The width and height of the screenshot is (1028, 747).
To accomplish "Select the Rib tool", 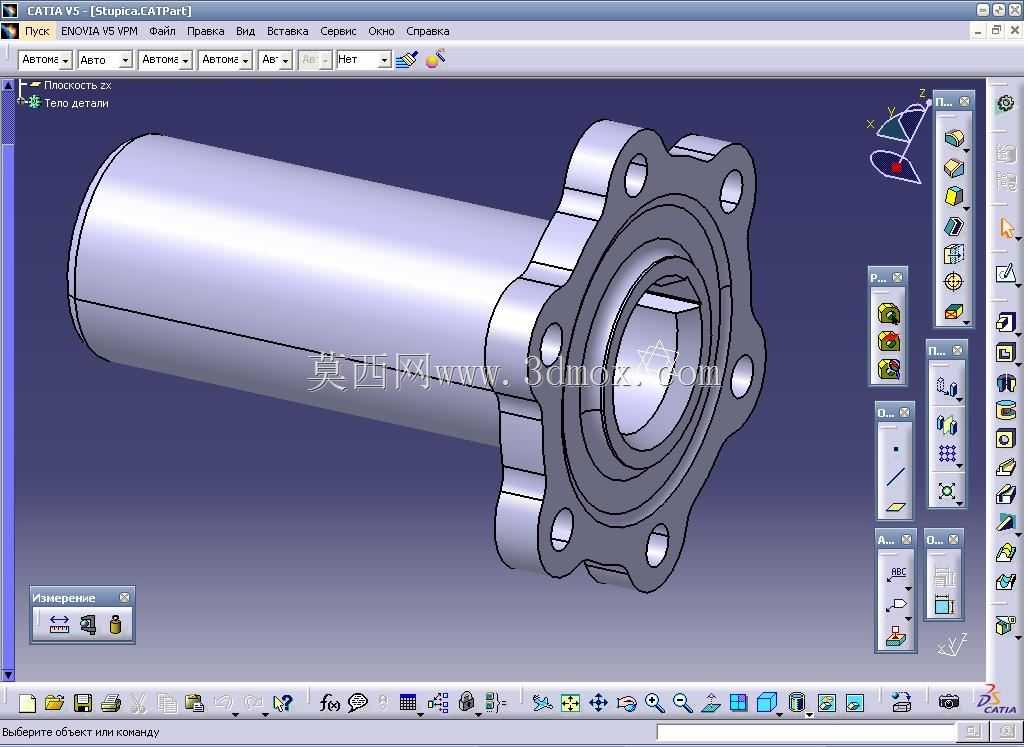I will [1005, 467].
